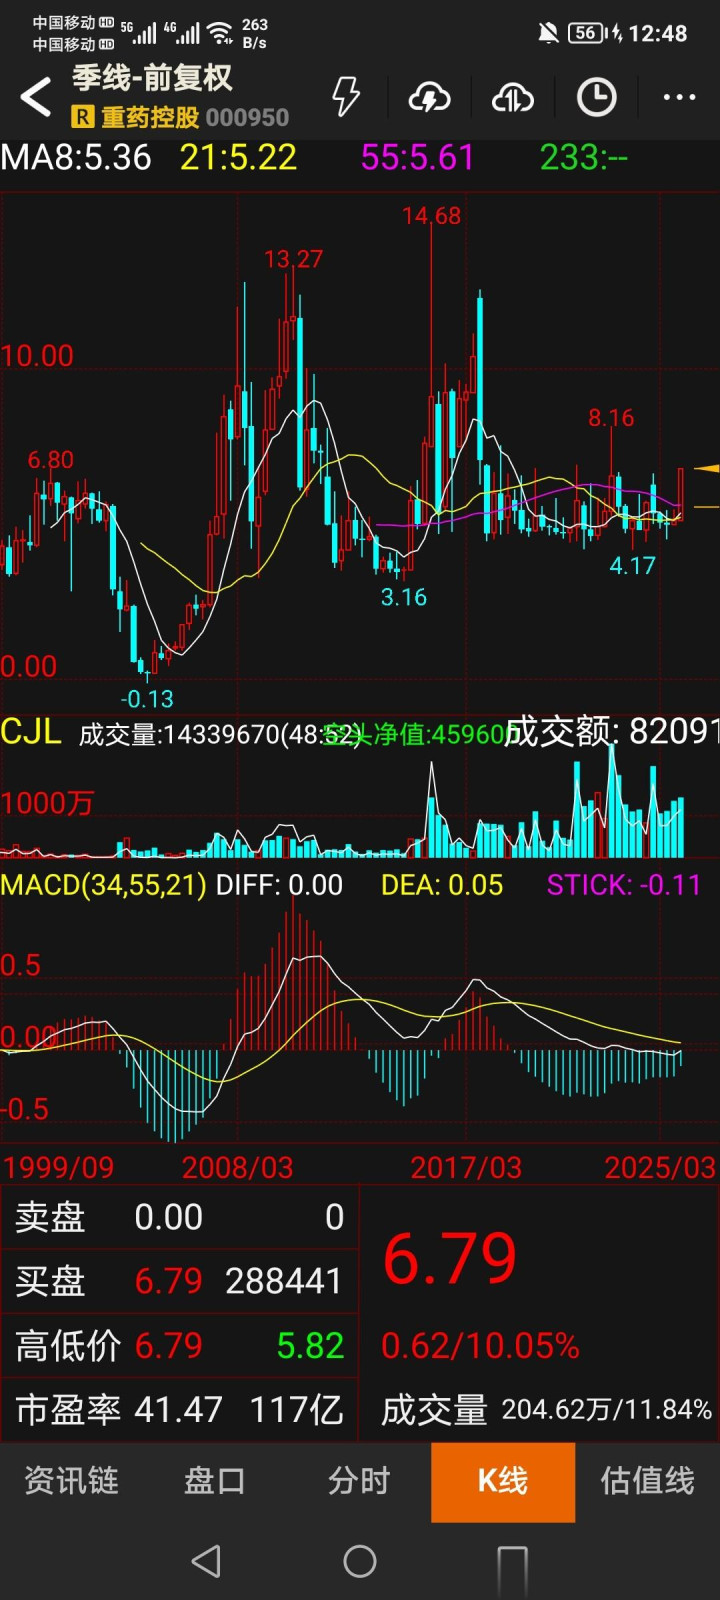Tap the 13.27 peak price label
This screenshot has height=1600, width=720.
[x=293, y=259]
